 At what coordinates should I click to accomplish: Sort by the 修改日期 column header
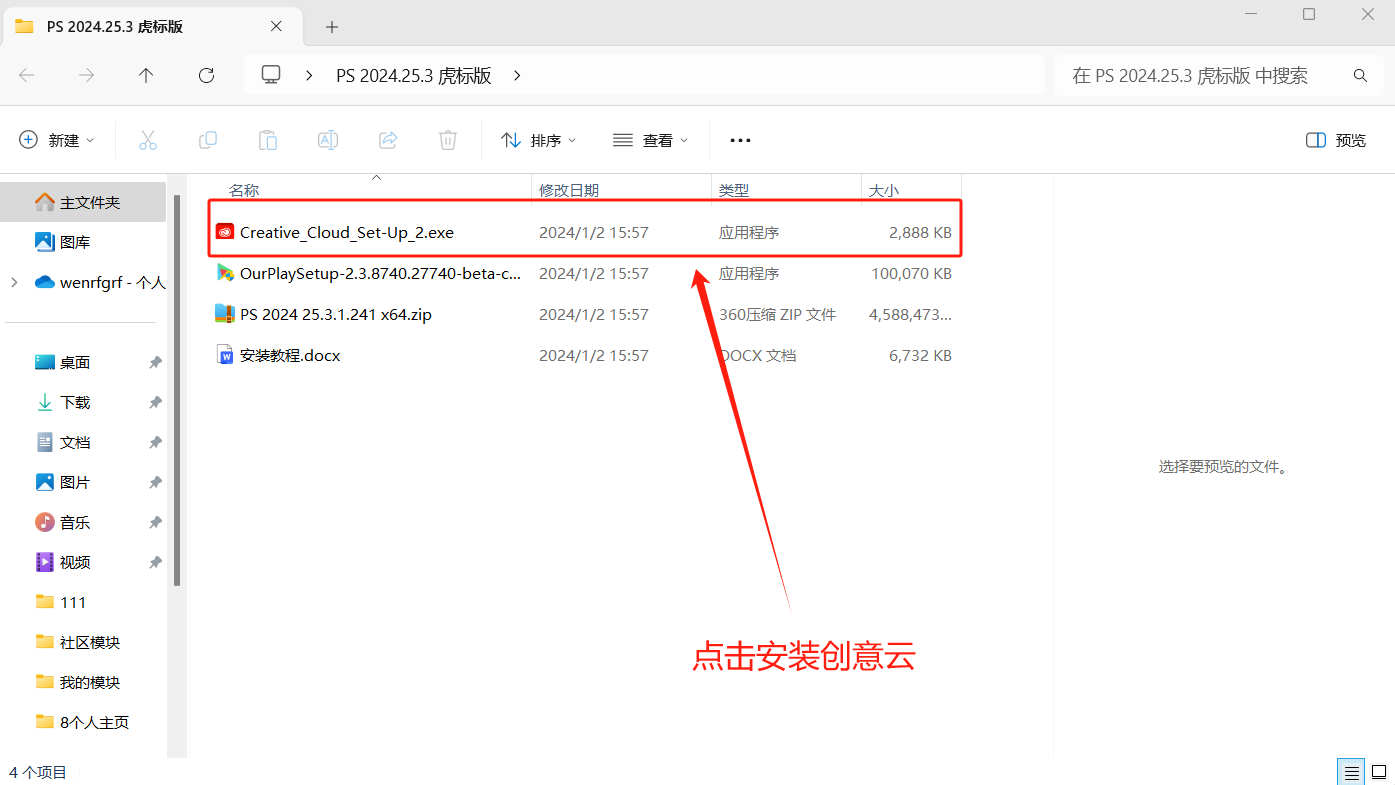pyautogui.click(x=569, y=190)
